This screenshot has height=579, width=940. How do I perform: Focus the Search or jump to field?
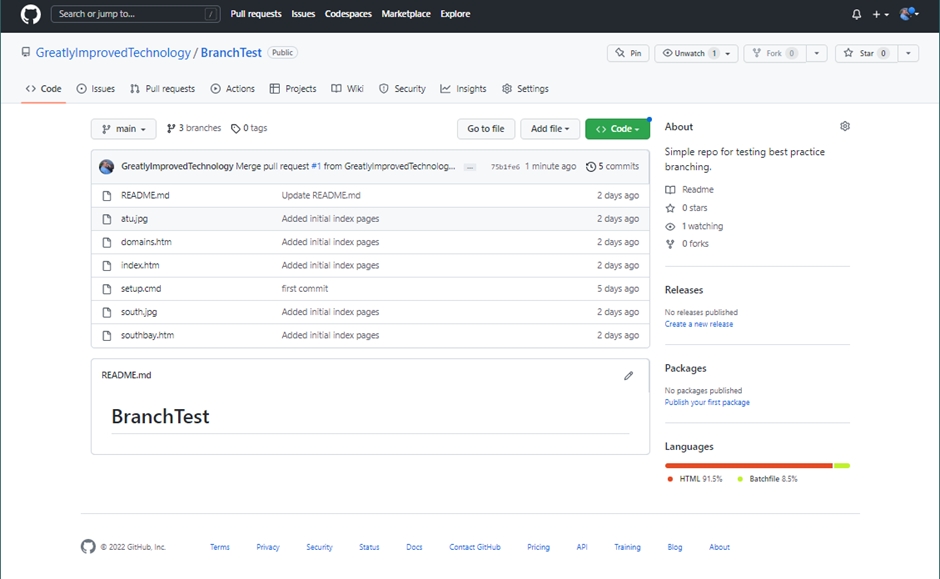(x=130, y=14)
